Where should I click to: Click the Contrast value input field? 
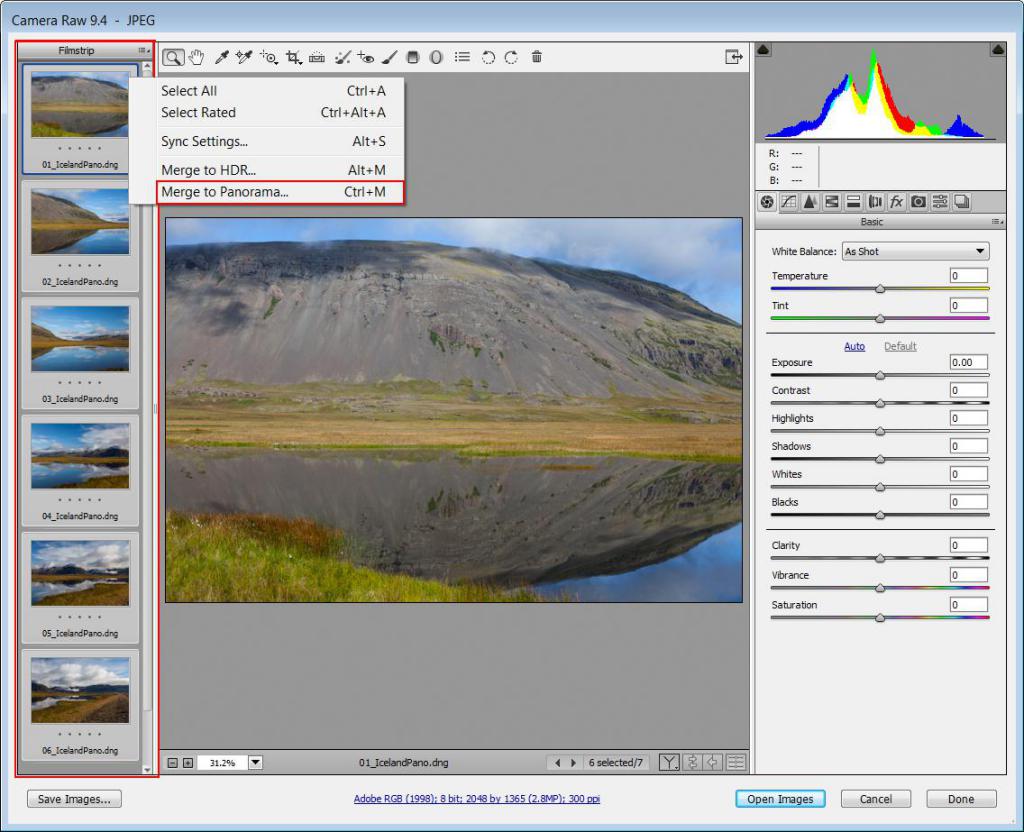968,390
